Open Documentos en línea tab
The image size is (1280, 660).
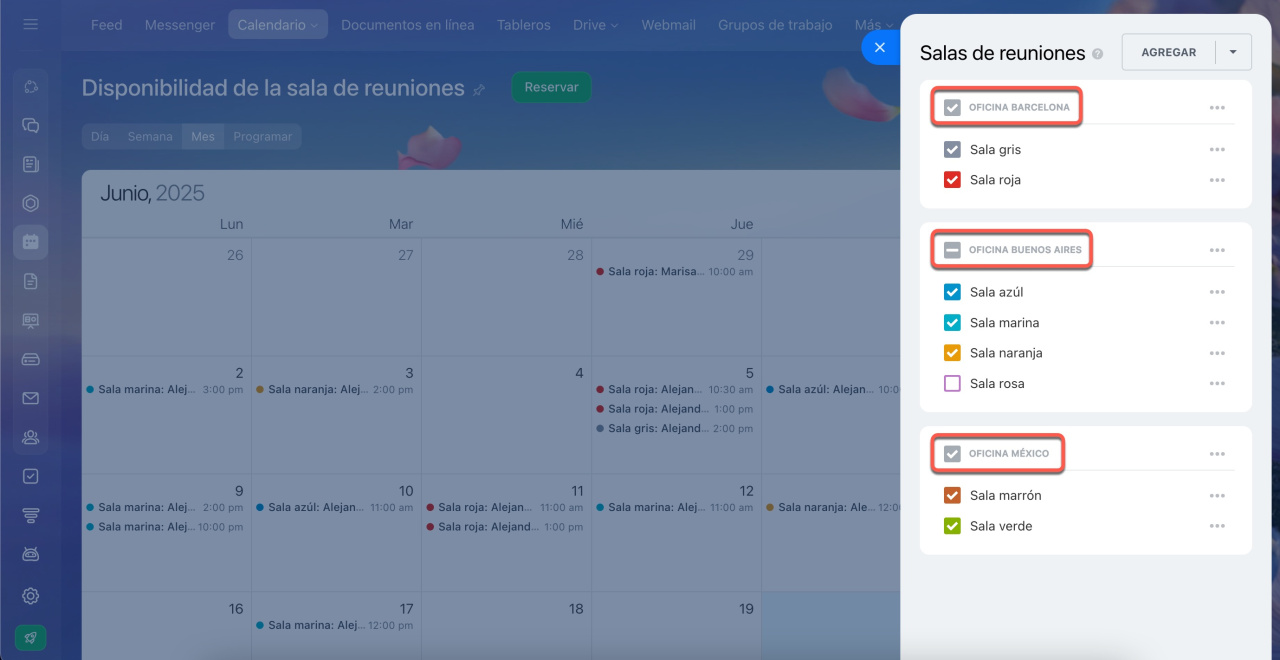[408, 25]
